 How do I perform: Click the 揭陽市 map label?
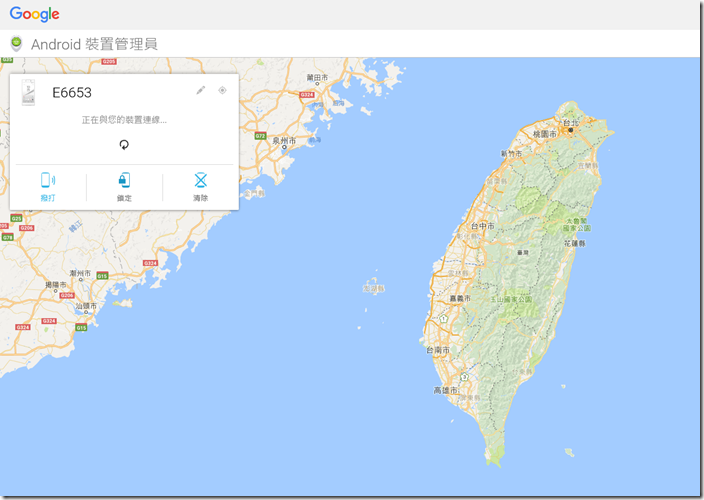[x=56, y=285]
